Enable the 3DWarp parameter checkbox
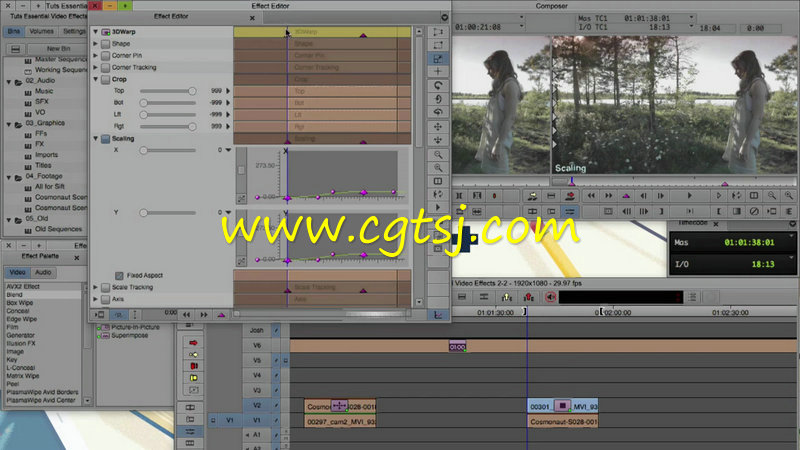800x450 pixels. tap(106, 32)
